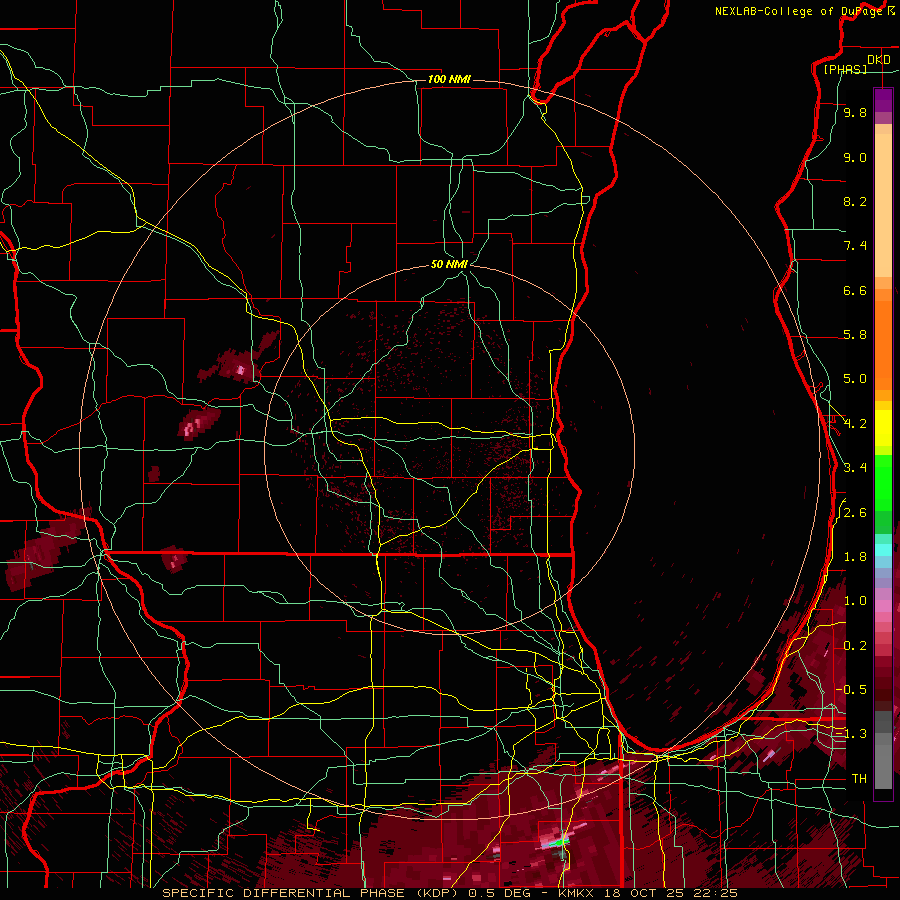Pick the bright green segment of the color bar
This screenshot has height=900, width=900.
pyautogui.click(x=883, y=483)
